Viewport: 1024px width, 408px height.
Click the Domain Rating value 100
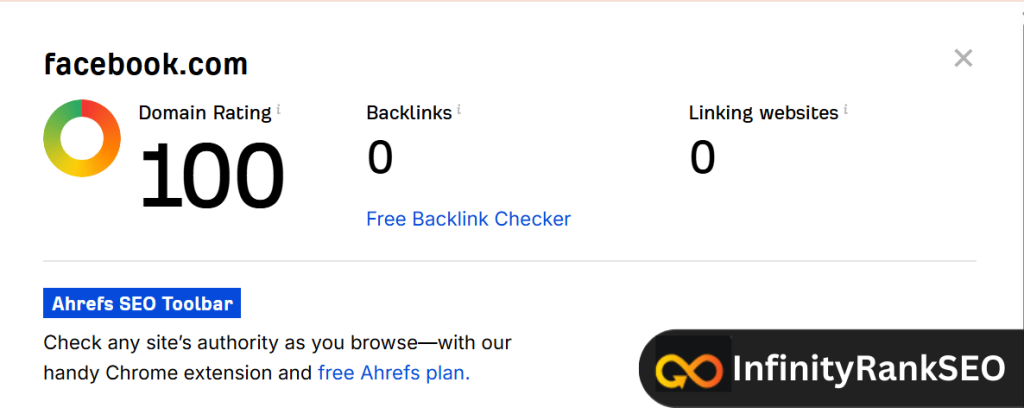[x=211, y=174]
